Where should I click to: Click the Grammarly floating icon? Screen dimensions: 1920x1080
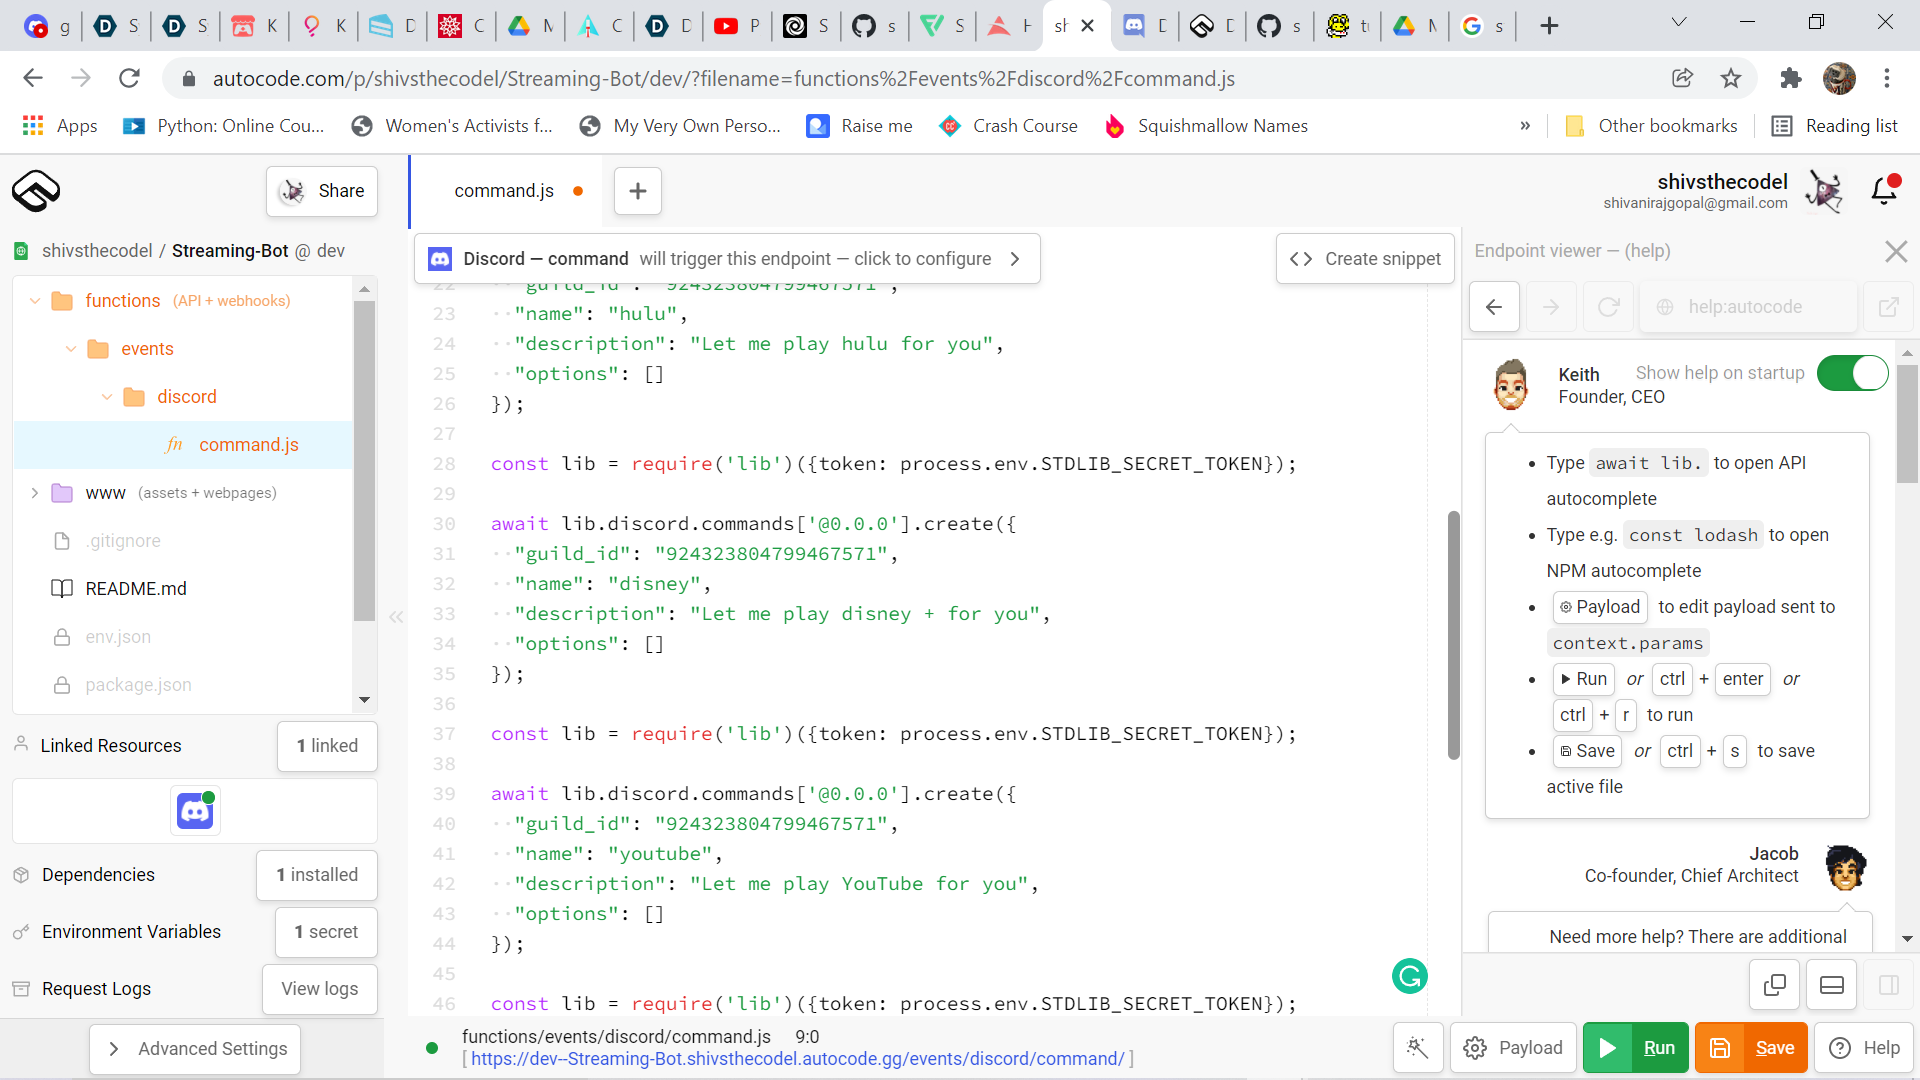(1409, 976)
